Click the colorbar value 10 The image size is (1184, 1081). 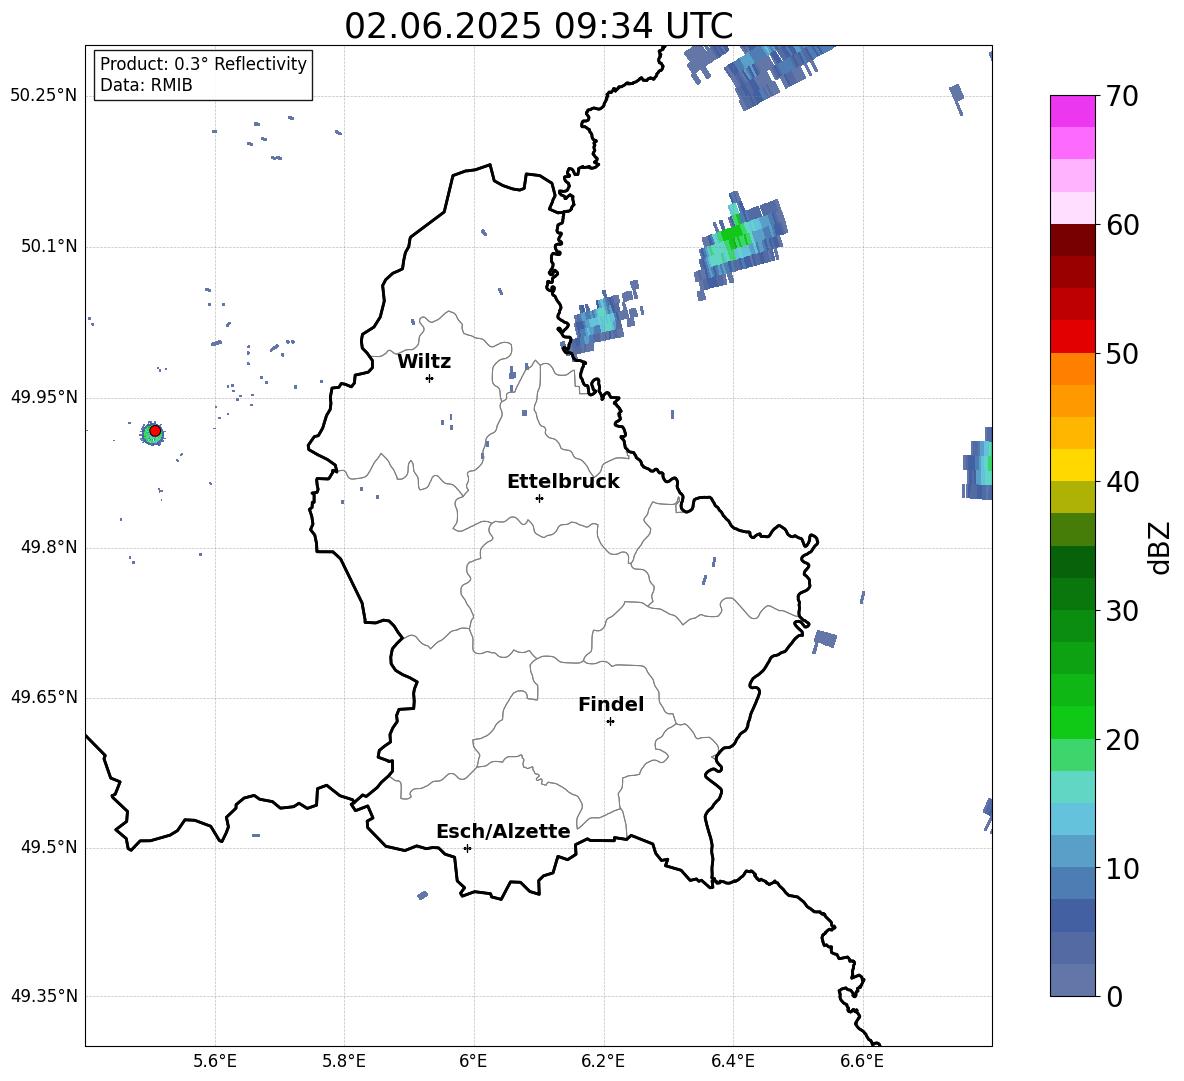(1122, 868)
